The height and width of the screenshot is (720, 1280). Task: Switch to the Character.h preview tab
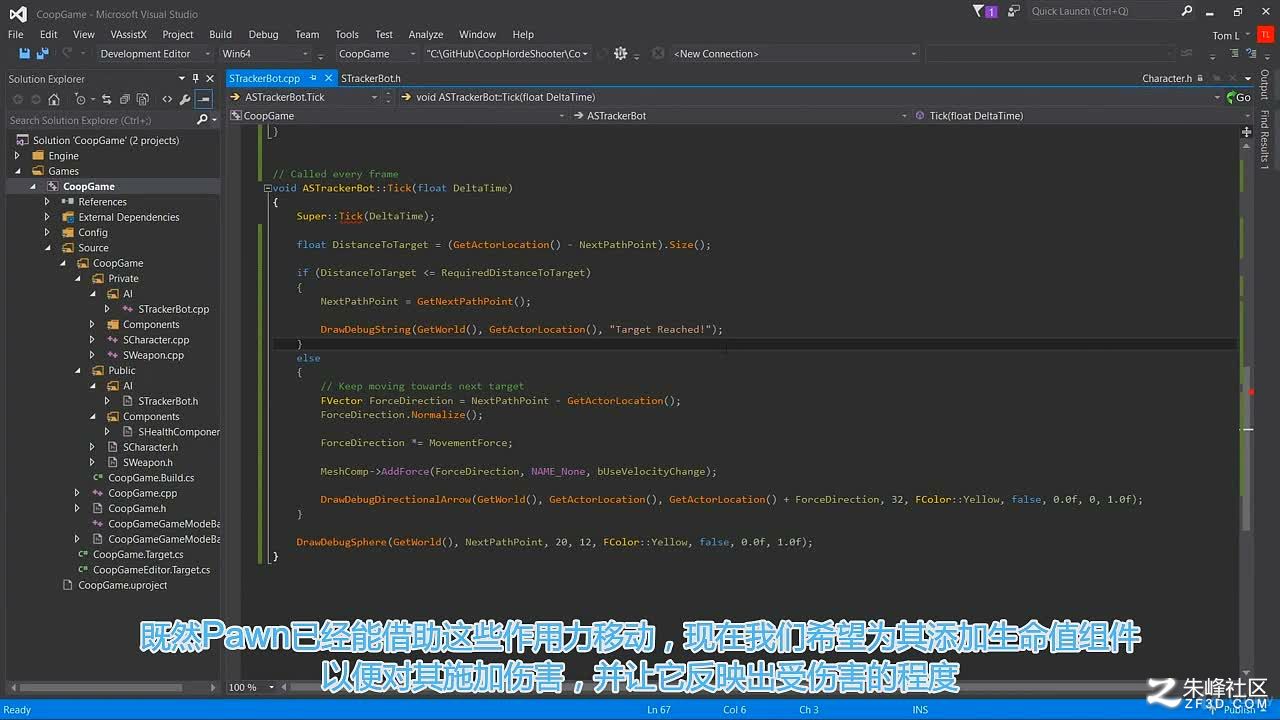pos(1166,78)
